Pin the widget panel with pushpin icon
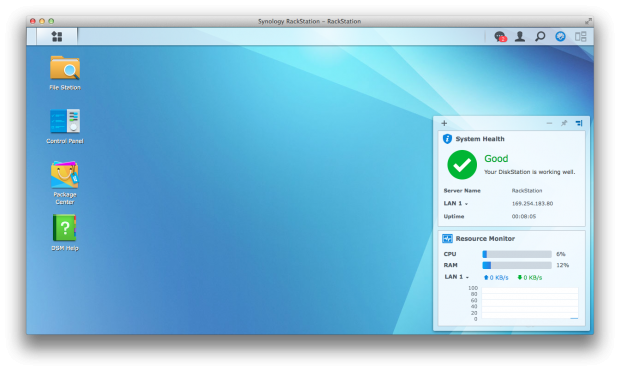This screenshot has height=371, width=620. click(564, 123)
